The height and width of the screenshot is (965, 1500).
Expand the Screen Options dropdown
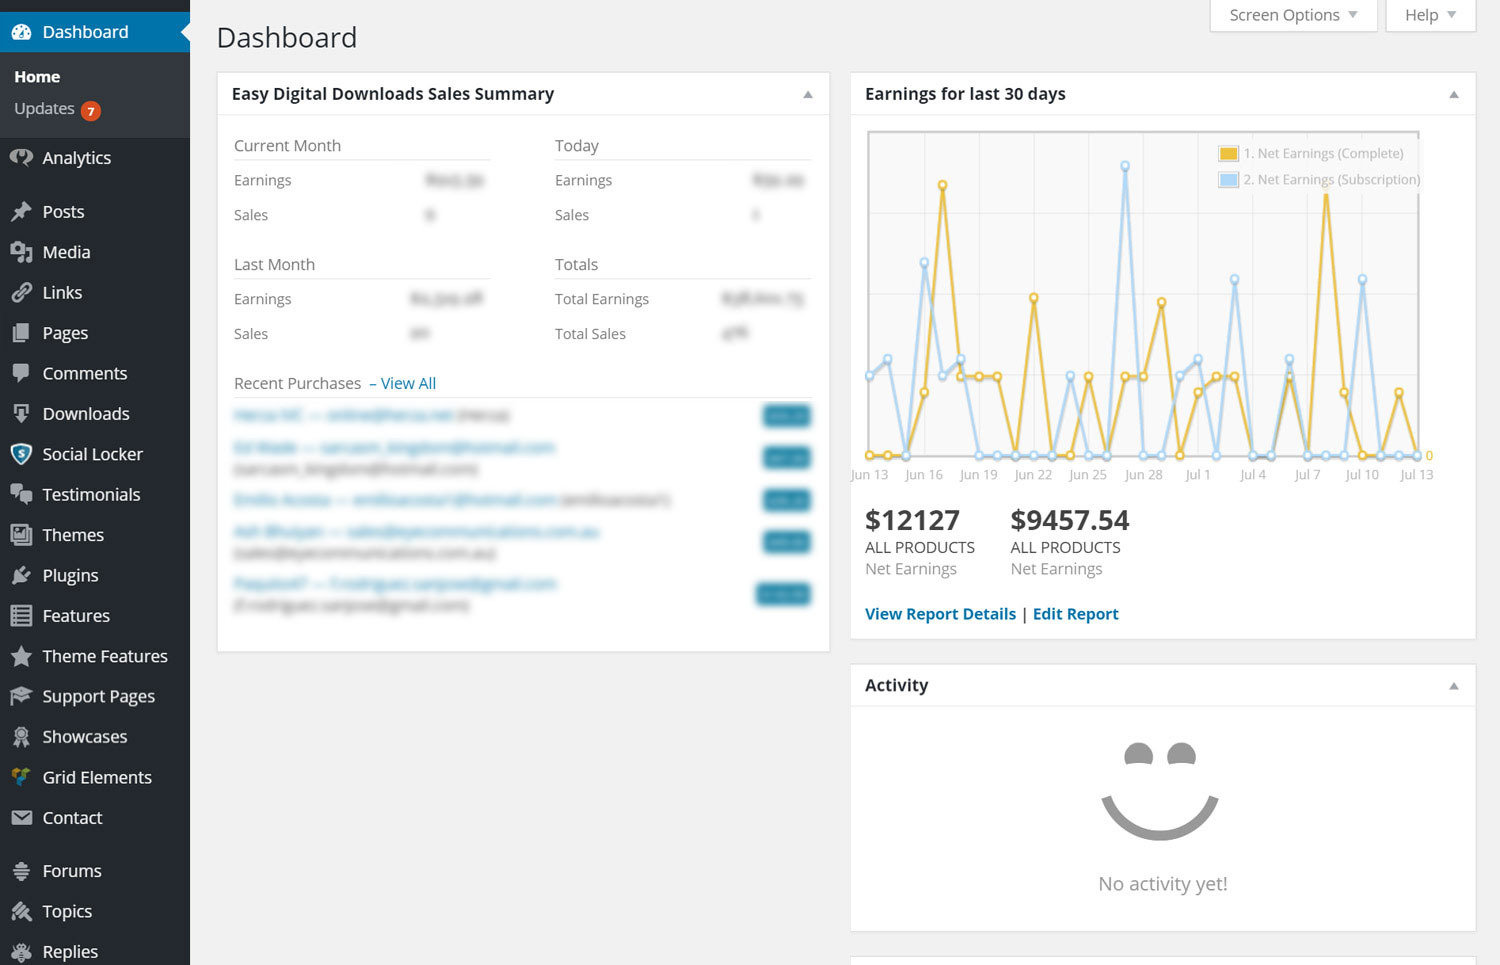1292,15
